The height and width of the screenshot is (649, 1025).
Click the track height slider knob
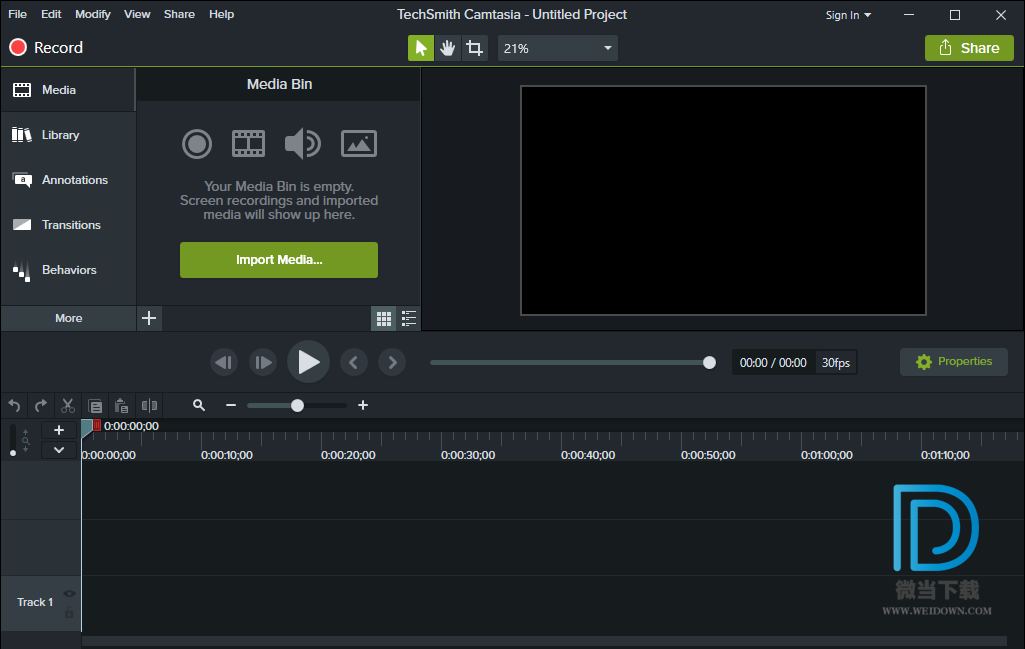tap(12, 453)
